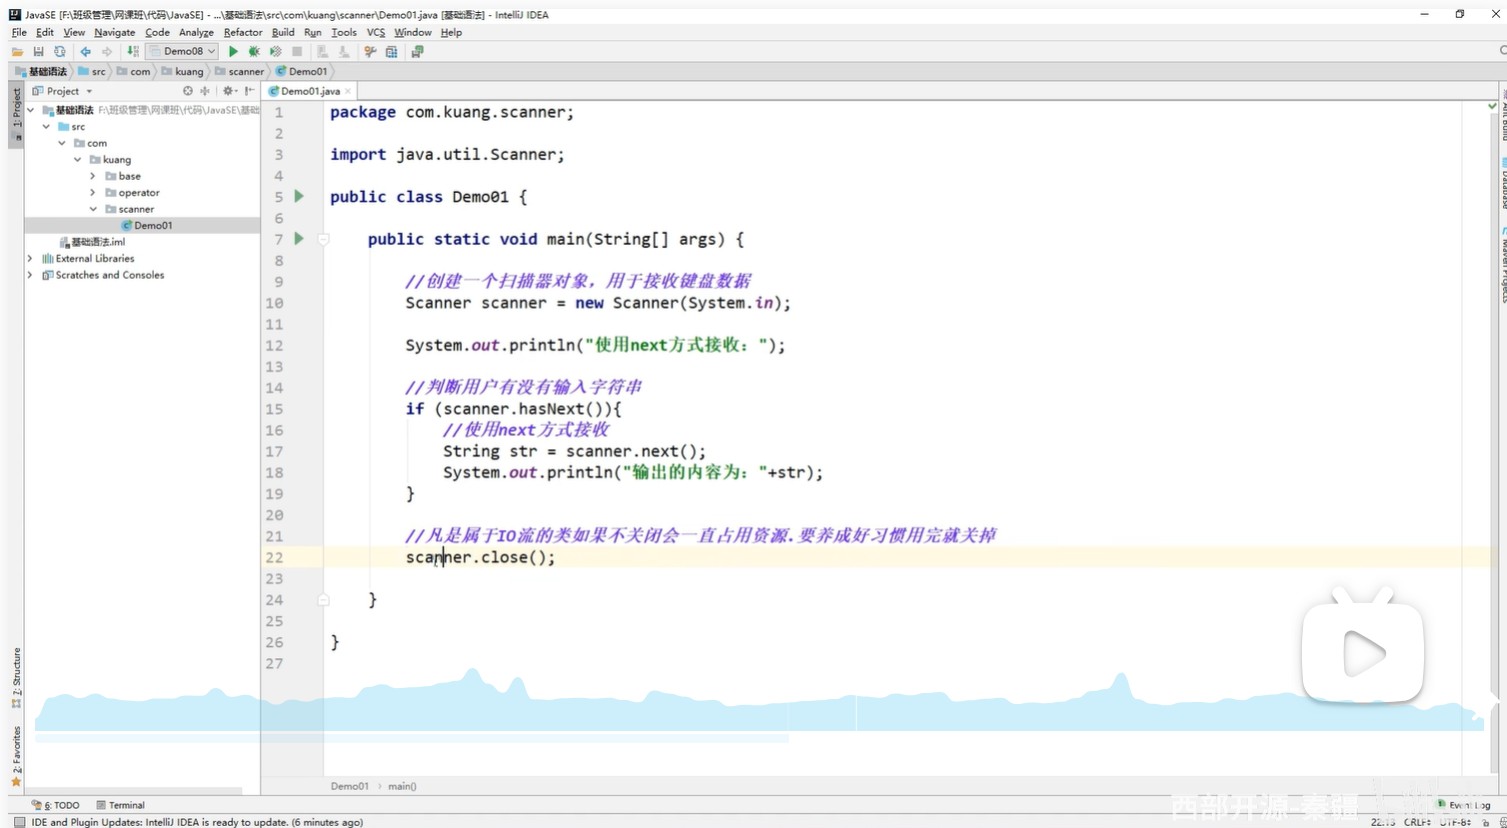Expand Scratches and Consoles node
1507x828 pixels.
click(30, 275)
